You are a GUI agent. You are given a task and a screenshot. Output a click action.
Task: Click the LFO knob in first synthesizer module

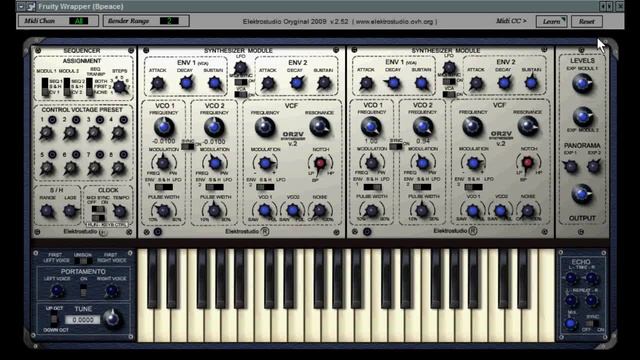241,67
